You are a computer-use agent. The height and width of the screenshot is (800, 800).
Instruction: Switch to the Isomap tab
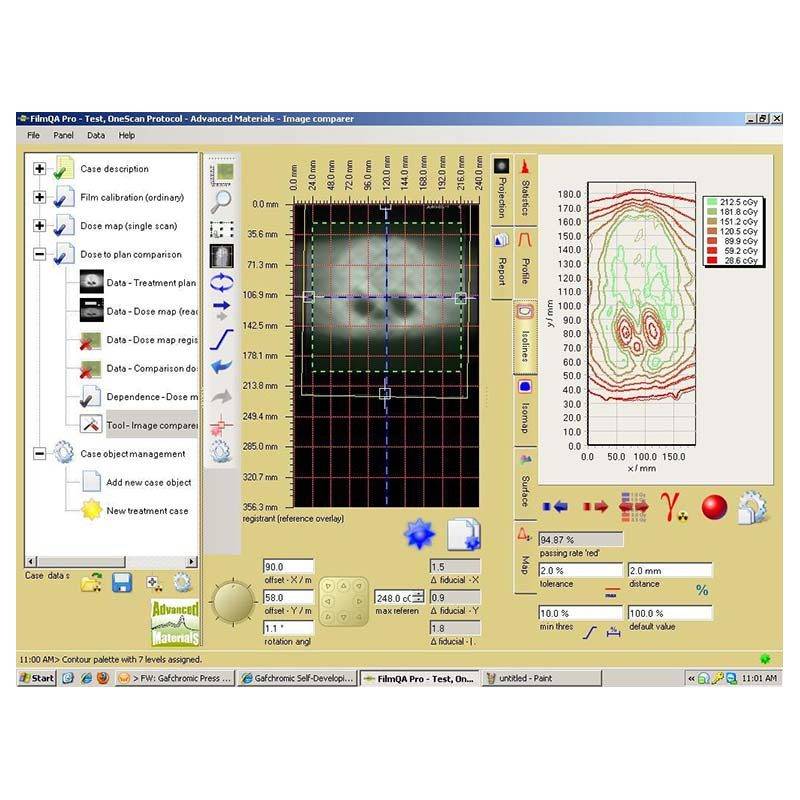(525, 410)
